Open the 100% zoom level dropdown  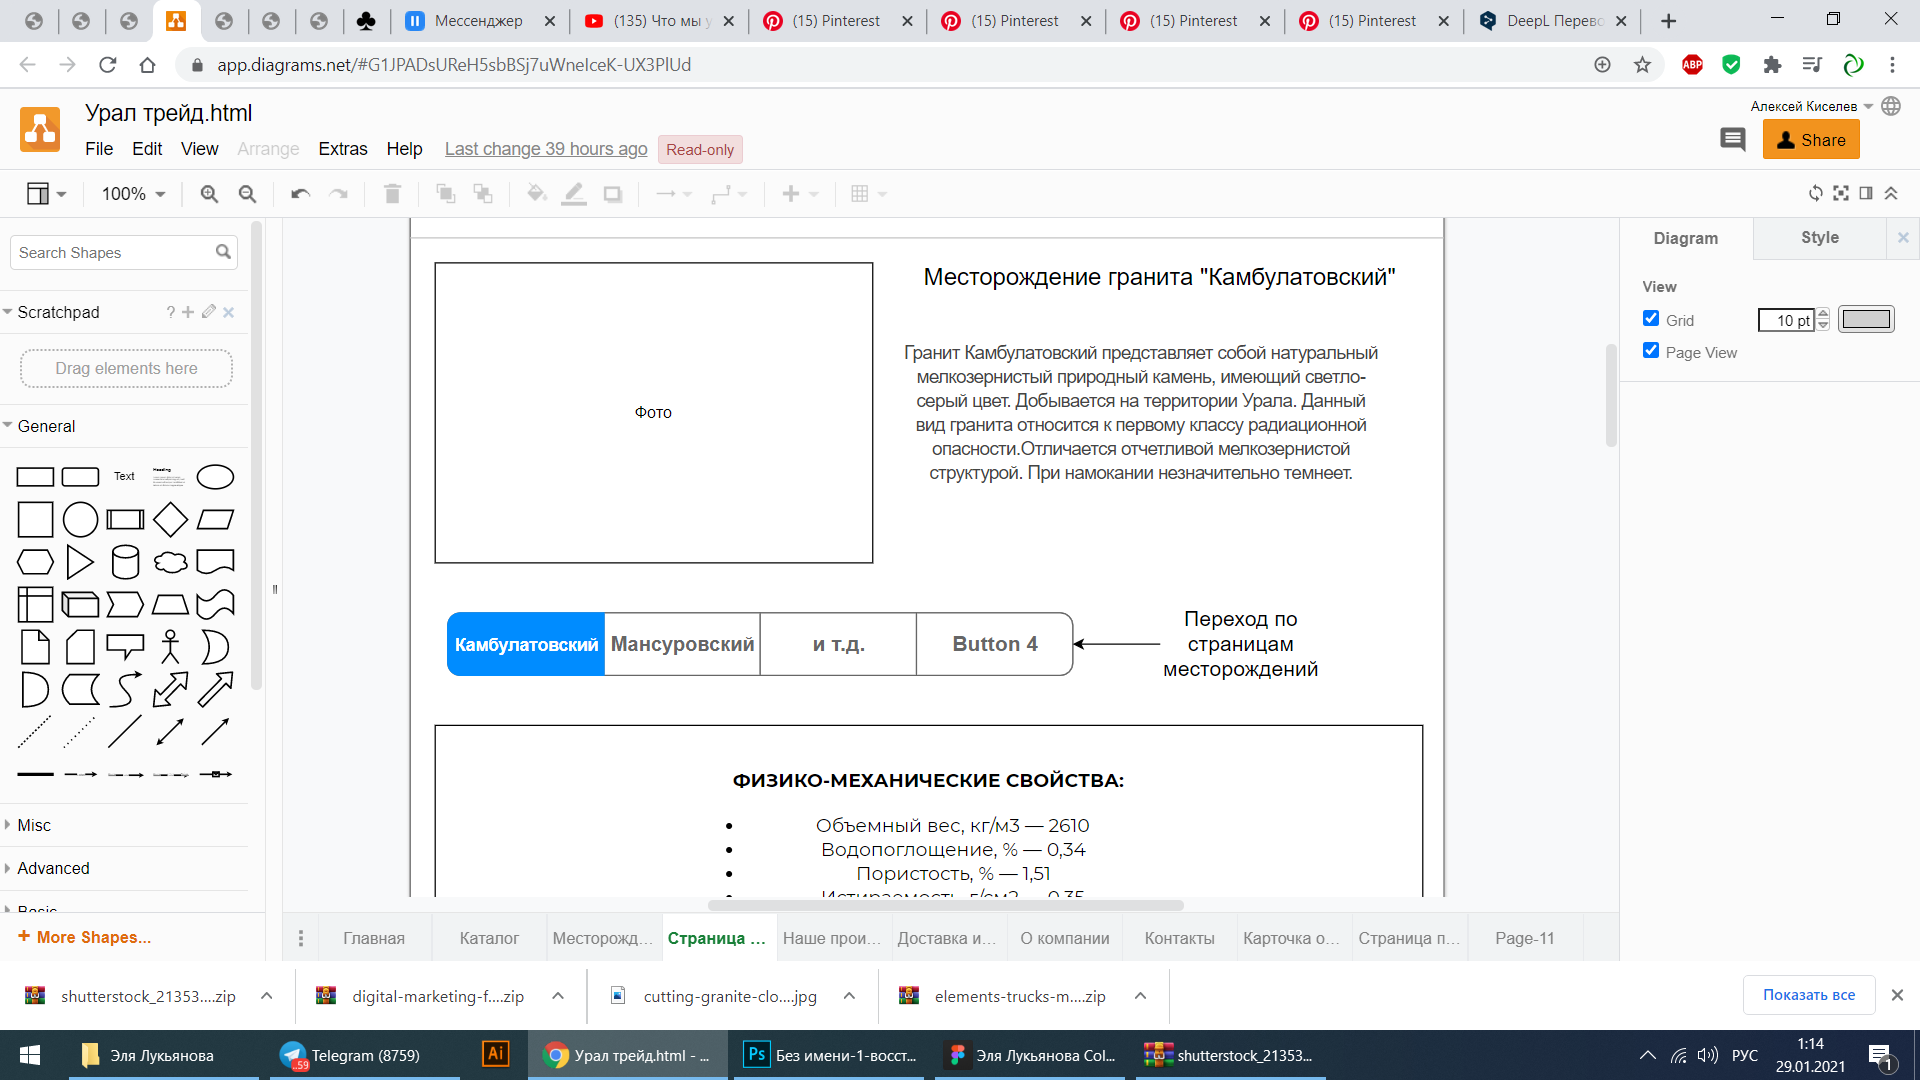click(x=133, y=194)
